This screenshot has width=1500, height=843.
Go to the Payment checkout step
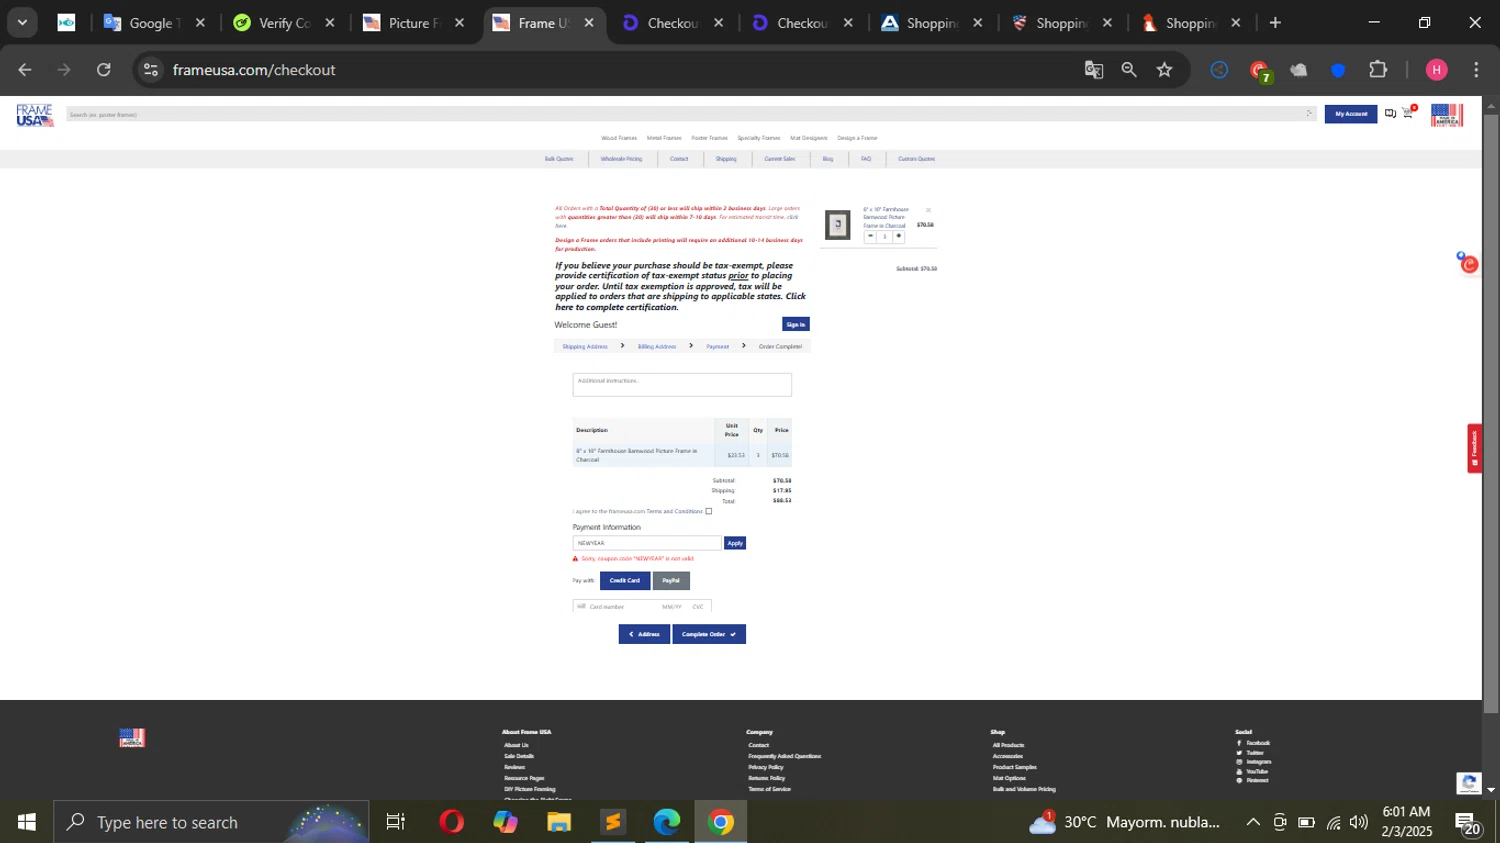718,347
